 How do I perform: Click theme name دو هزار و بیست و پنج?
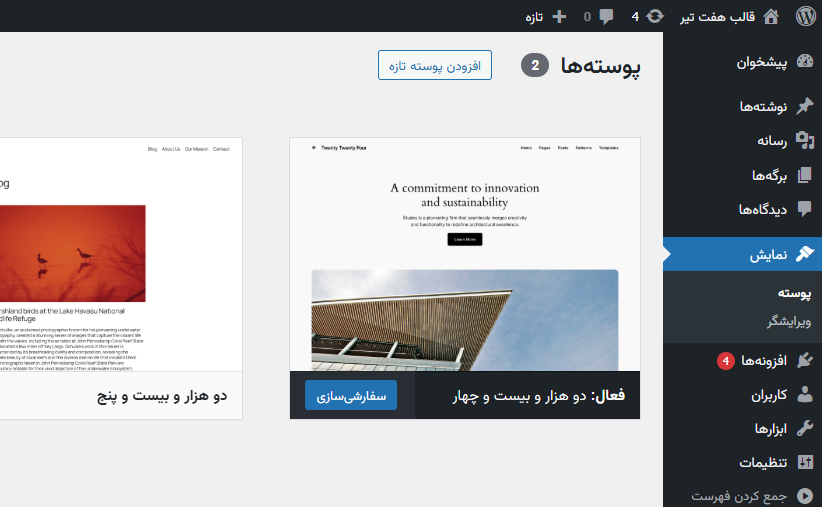(162, 396)
